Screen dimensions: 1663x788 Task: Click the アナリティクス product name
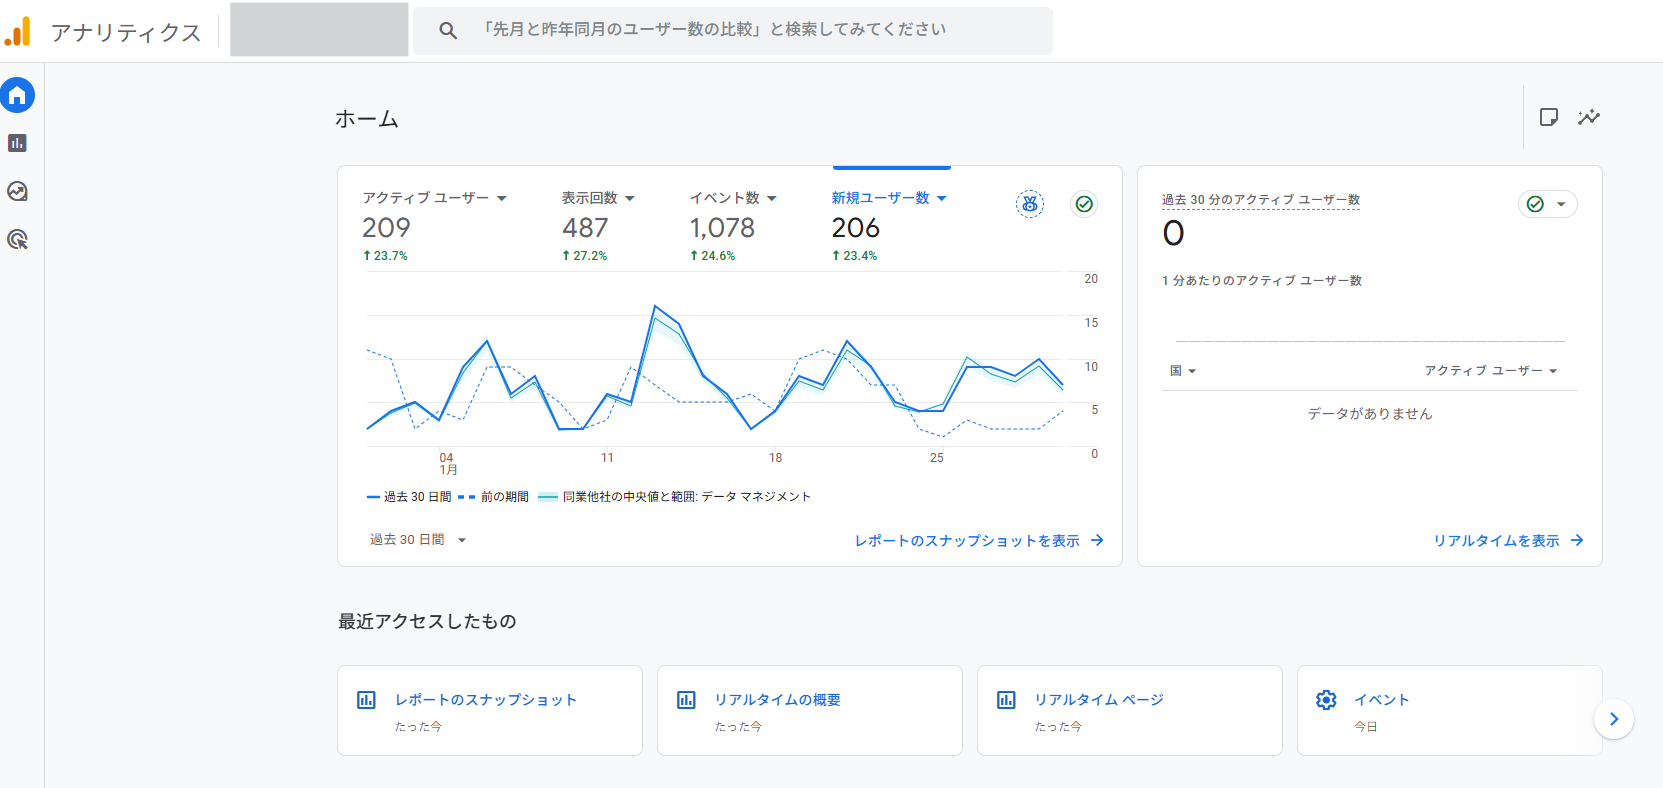126,32
